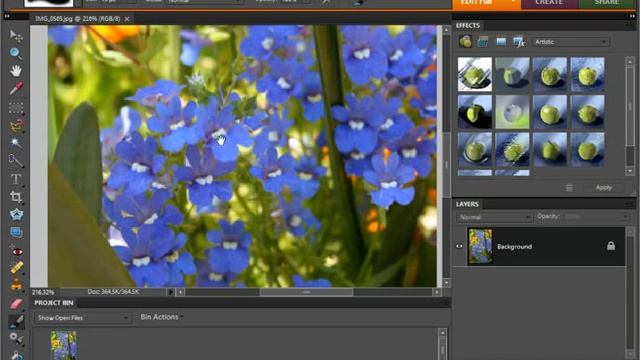Select the Red Eye Removal tool
Screen dimensions: 640x360
click(x=16, y=251)
